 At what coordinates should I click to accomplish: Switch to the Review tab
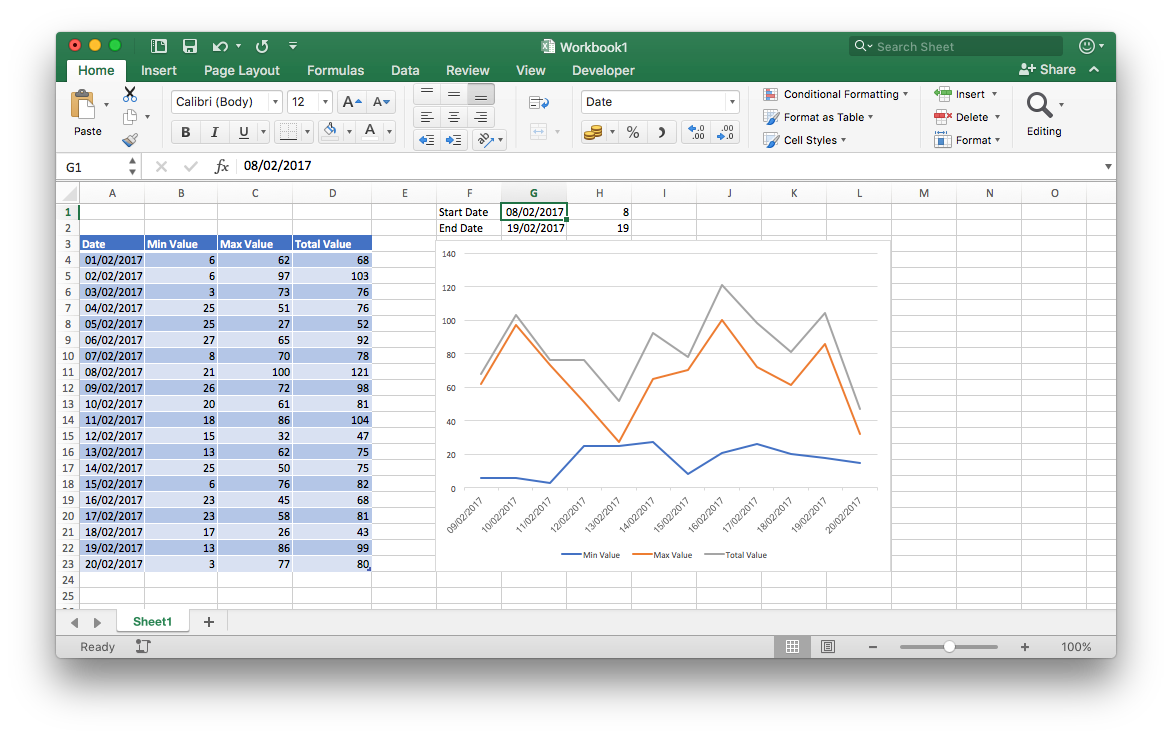(x=468, y=70)
